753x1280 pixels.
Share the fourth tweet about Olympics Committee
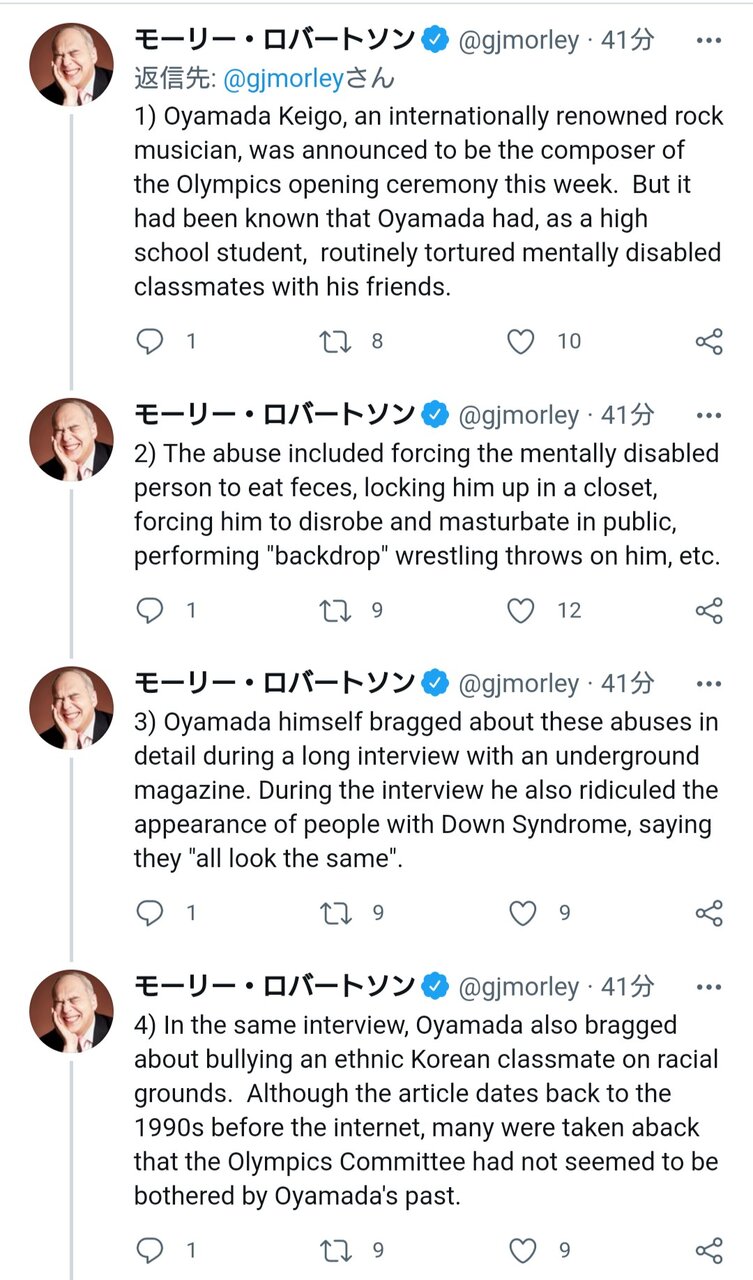[x=708, y=1250]
